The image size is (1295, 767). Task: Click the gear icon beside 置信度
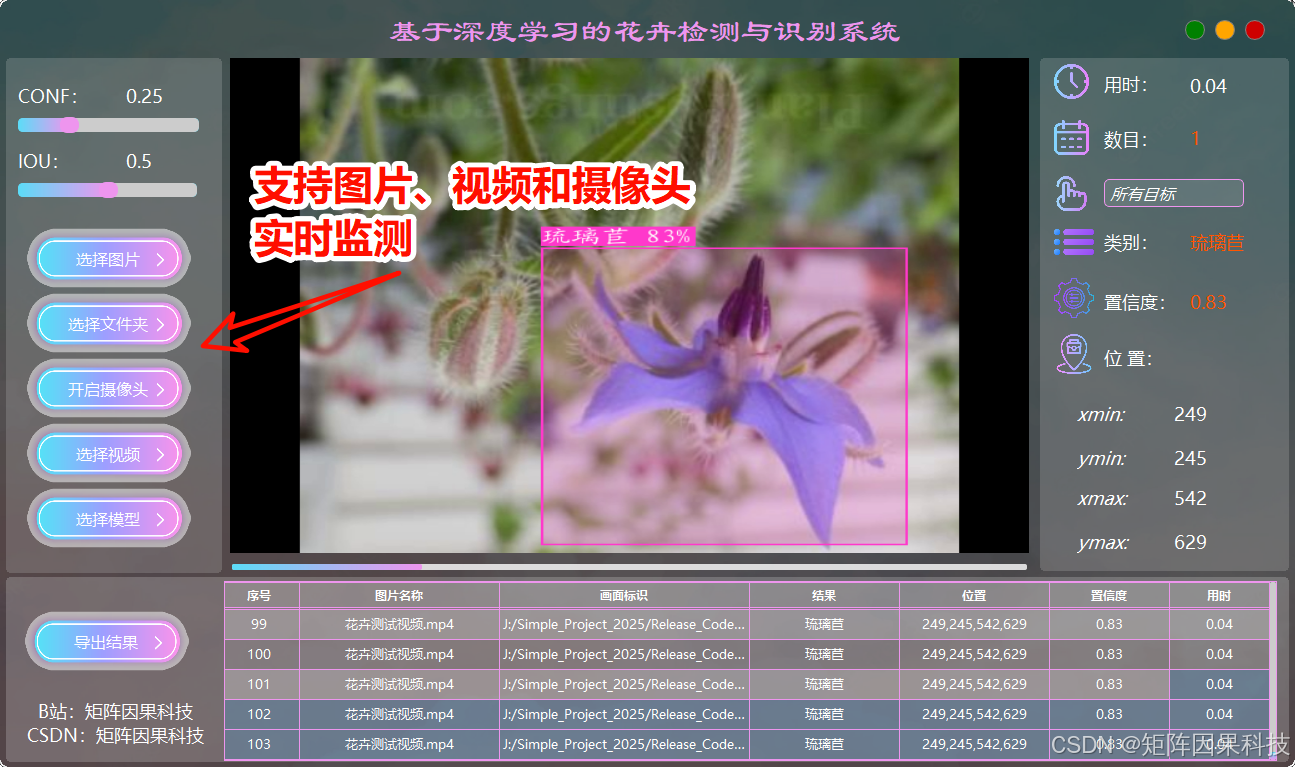[x=1073, y=298]
